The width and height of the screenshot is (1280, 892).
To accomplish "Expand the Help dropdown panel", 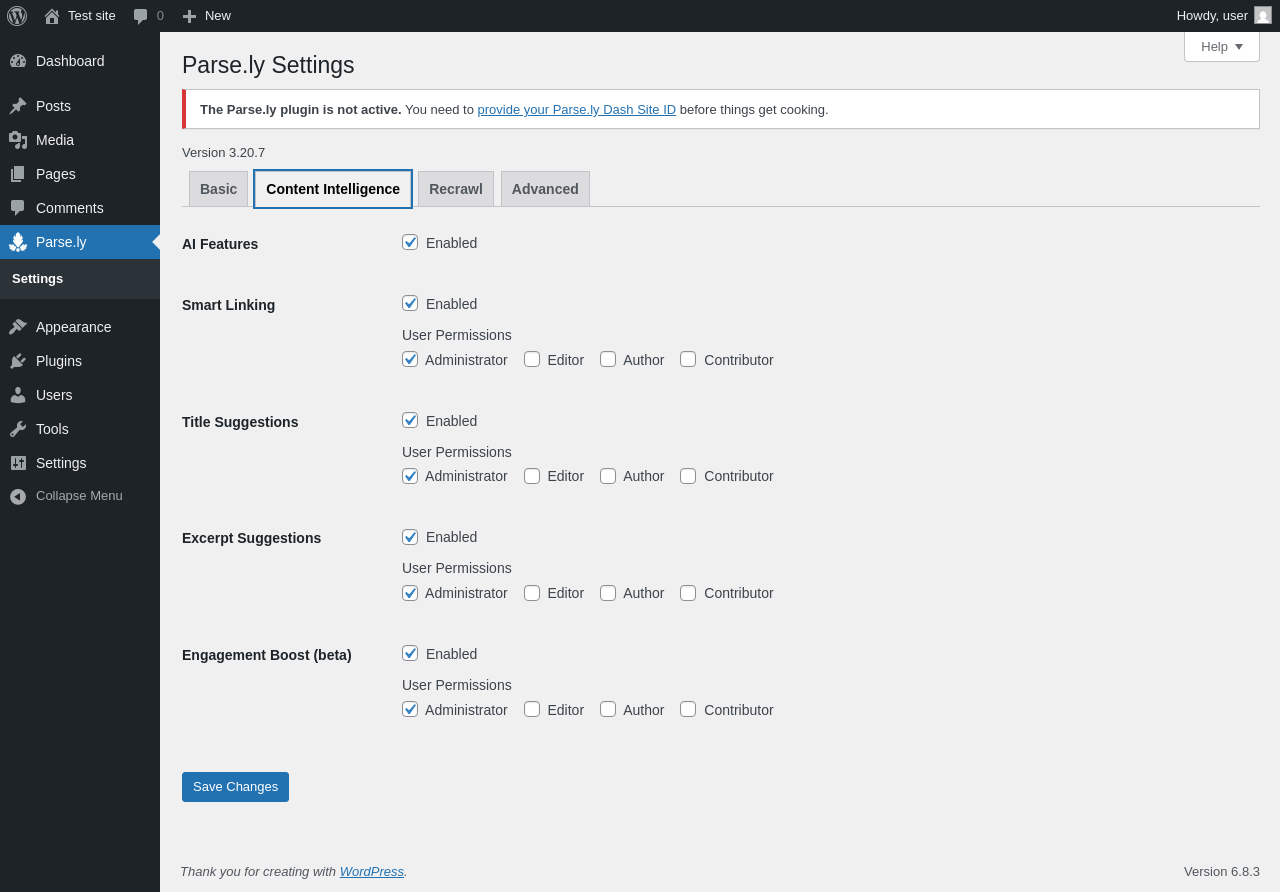I will click(x=1221, y=46).
